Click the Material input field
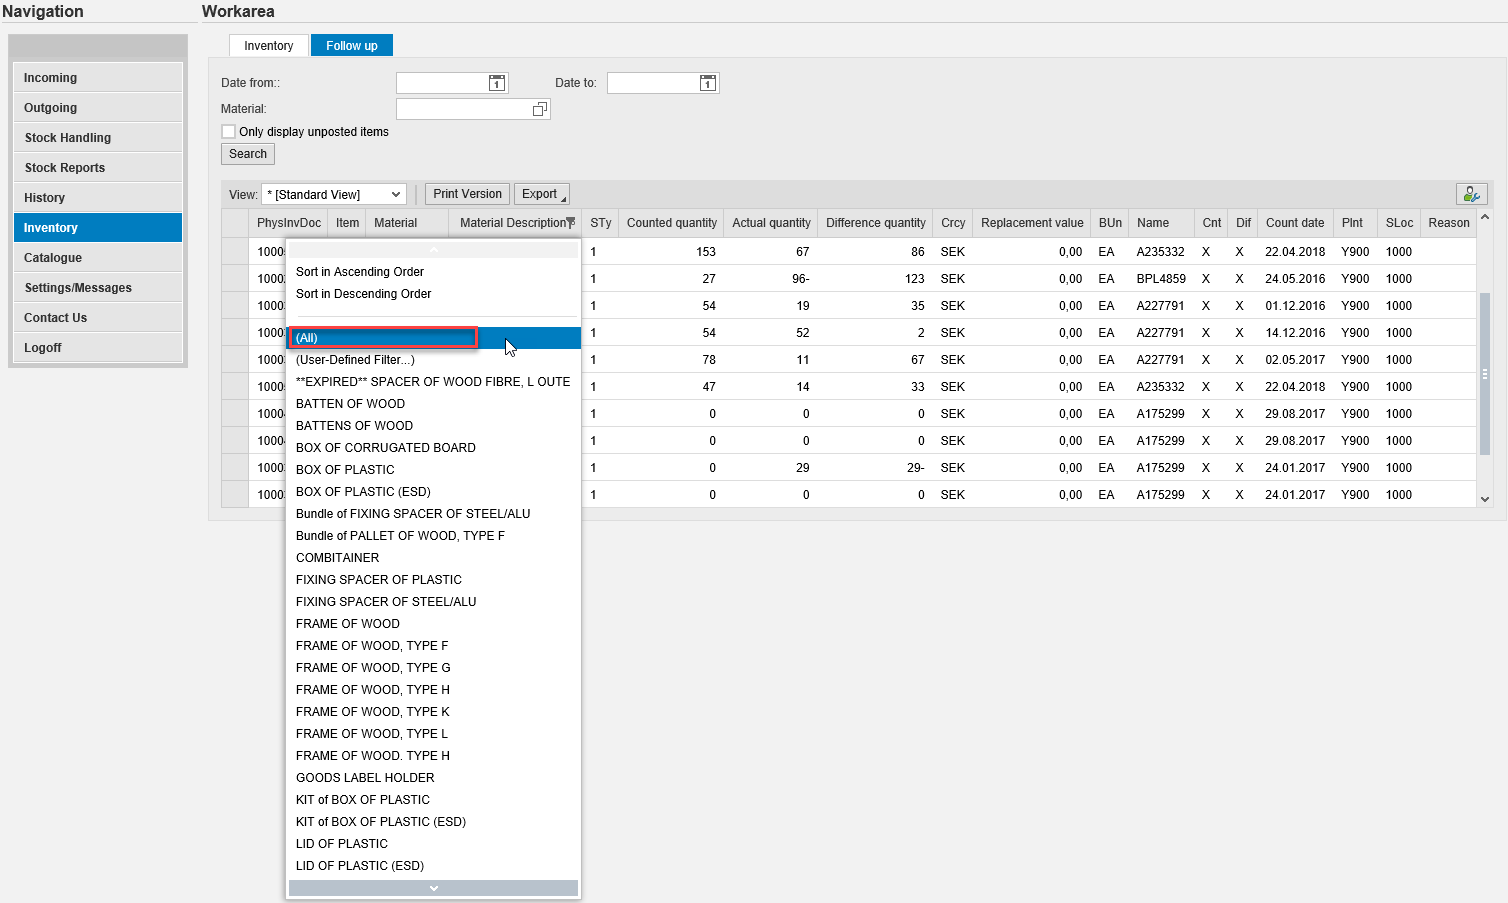Image resolution: width=1508 pixels, height=903 pixels. pyautogui.click(x=463, y=109)
